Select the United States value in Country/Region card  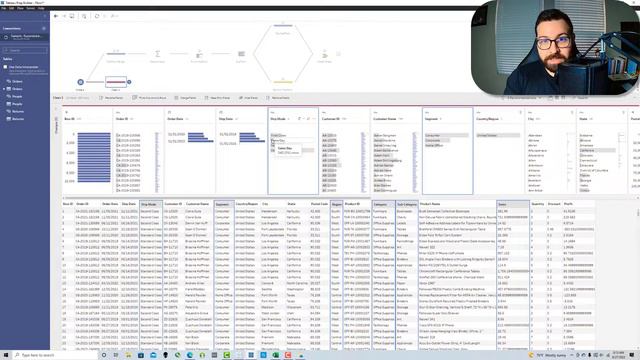coord(498,135)
